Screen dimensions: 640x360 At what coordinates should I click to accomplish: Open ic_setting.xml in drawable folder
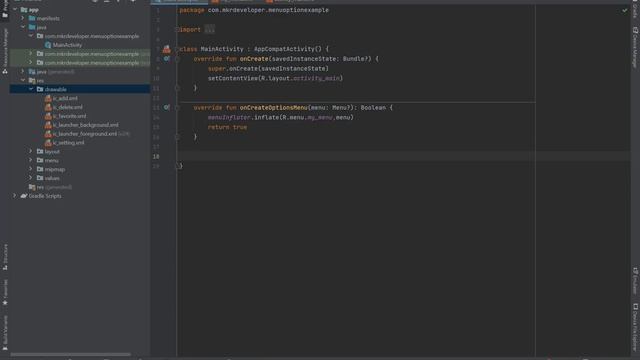(68, 143)
